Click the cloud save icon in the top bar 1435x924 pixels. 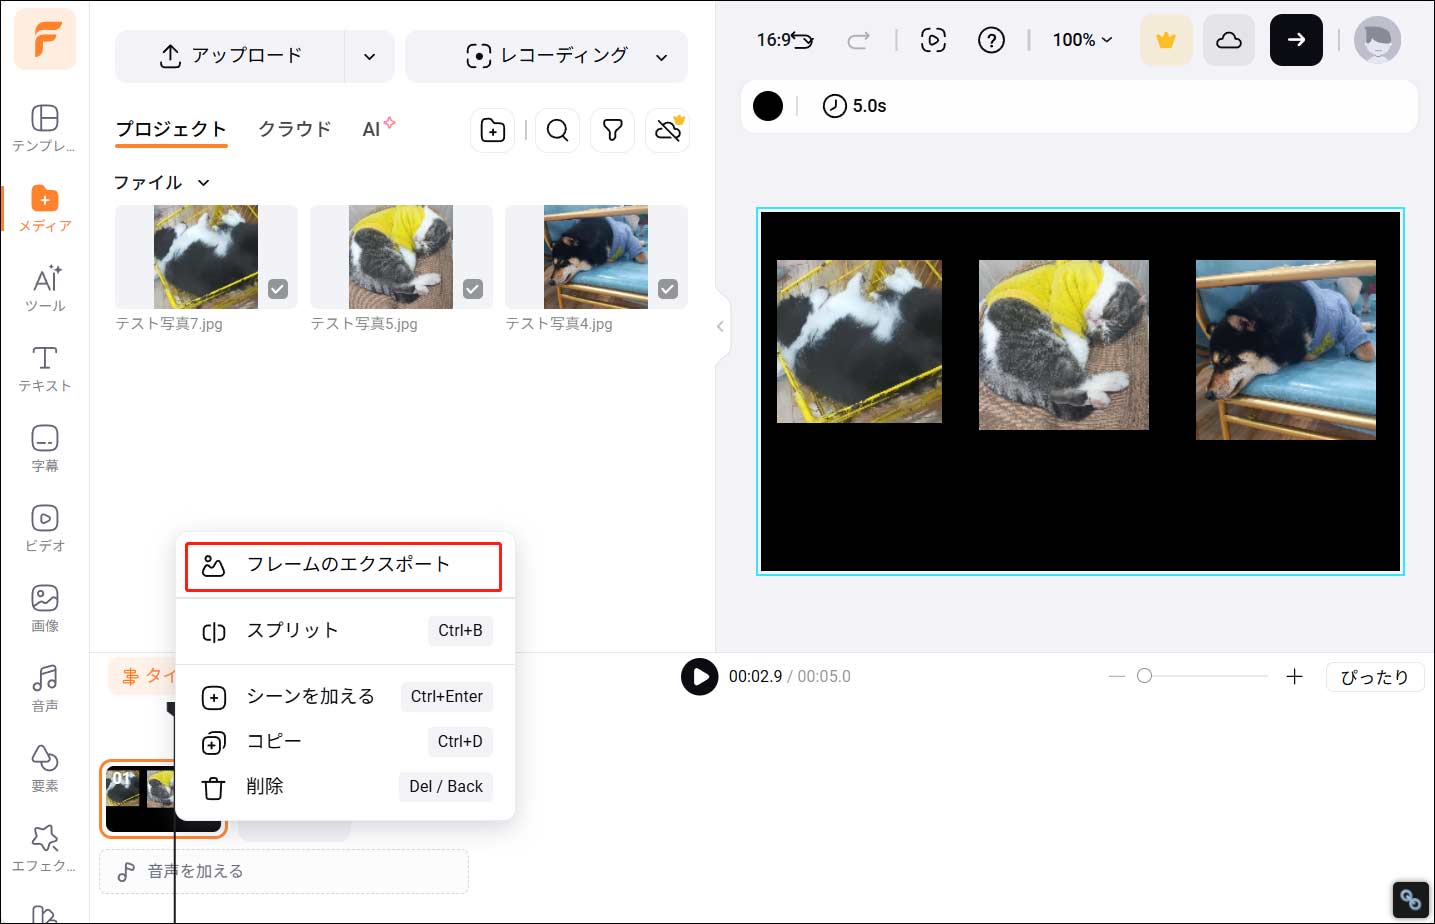click(1228, 40)
